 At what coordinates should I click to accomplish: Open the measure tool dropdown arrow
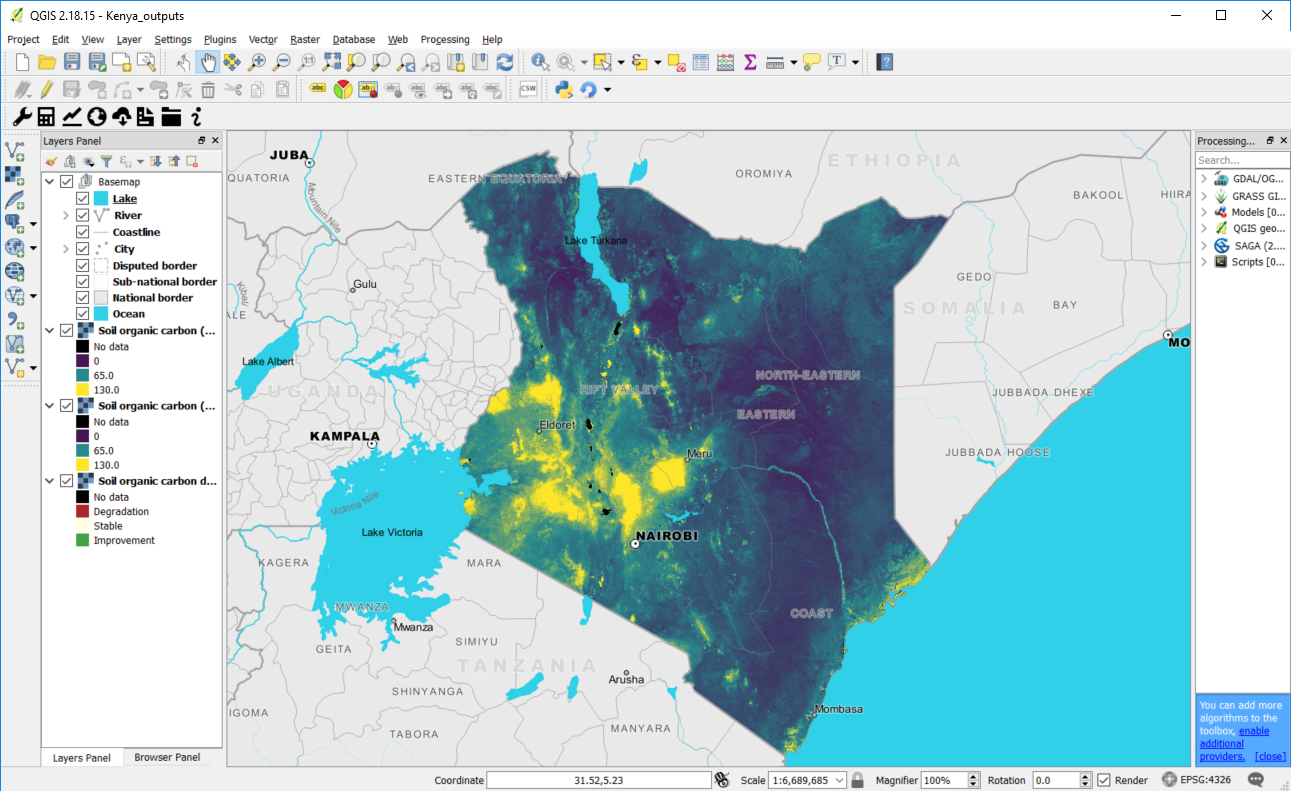[793, 62]
